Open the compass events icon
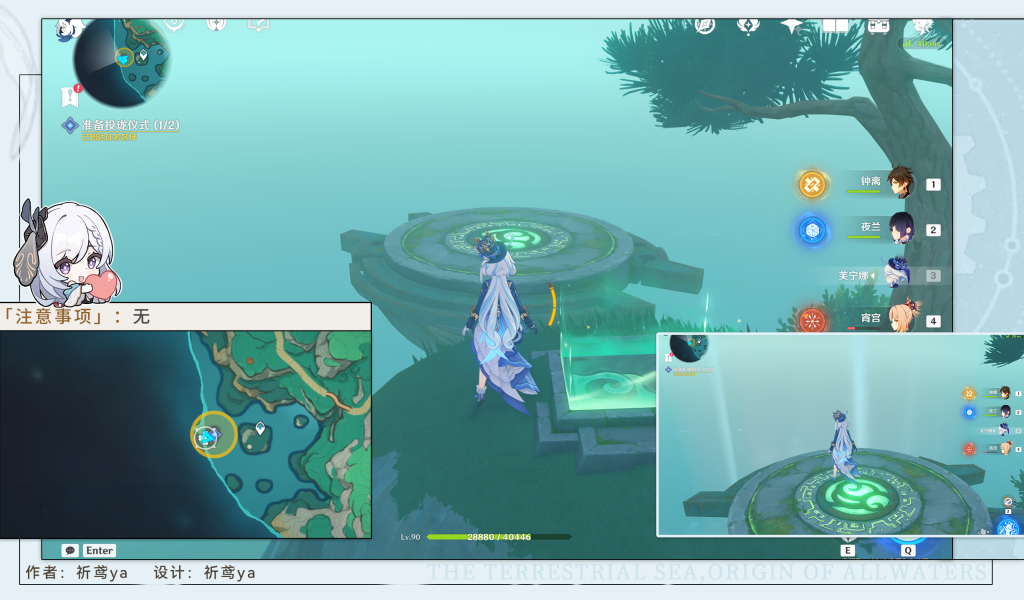 pyautogui.click(x=705, y=26)
